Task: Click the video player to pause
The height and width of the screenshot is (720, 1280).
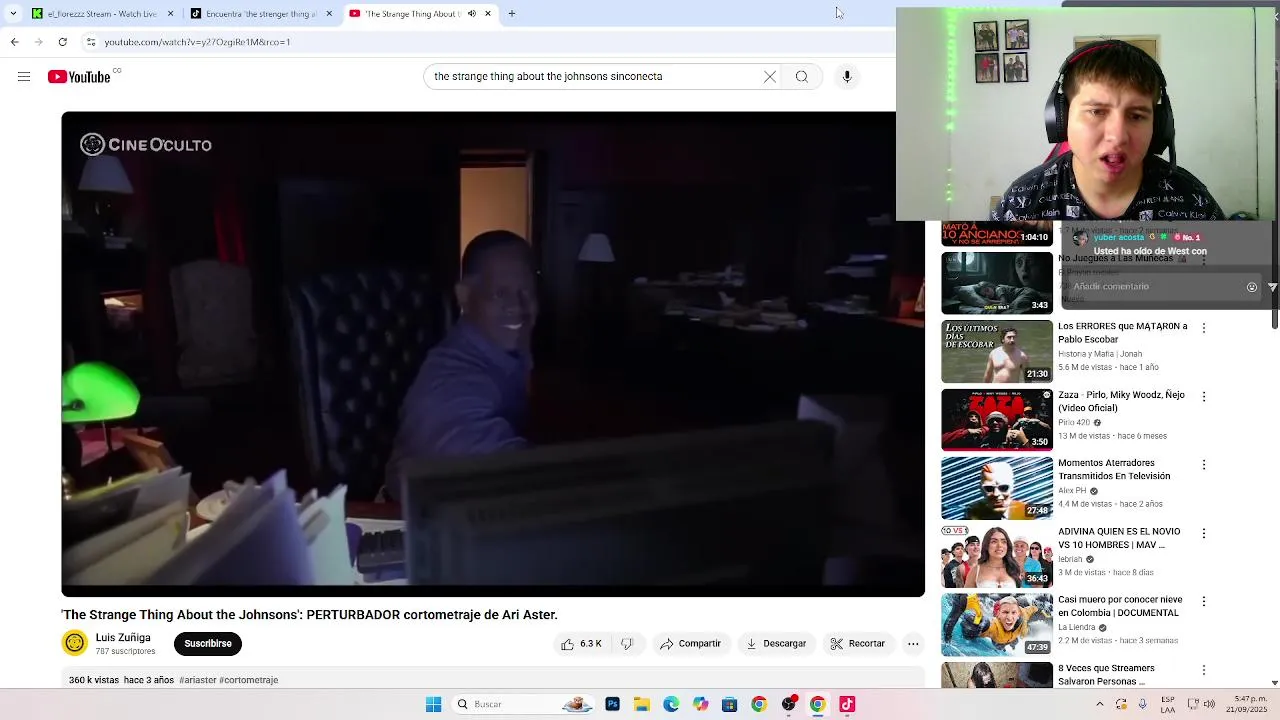Action: 493,354
